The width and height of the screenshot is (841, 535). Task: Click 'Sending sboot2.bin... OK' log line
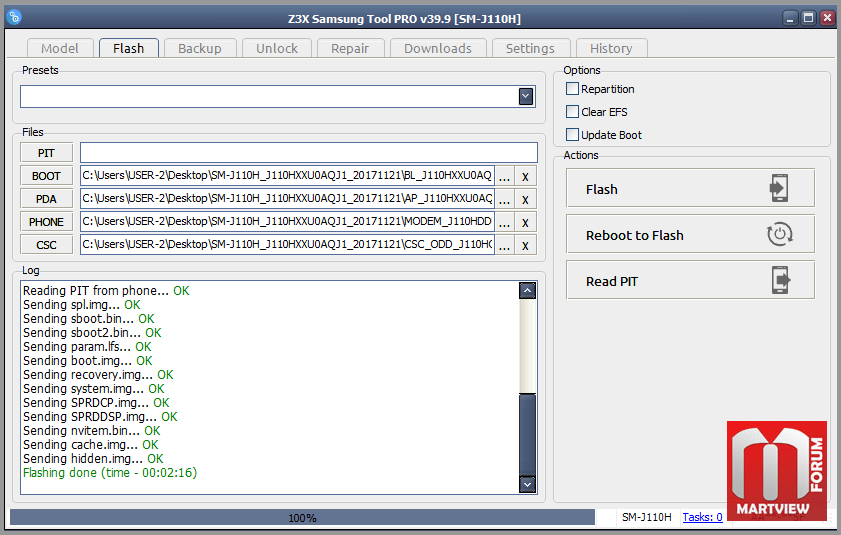click(92, 333)
